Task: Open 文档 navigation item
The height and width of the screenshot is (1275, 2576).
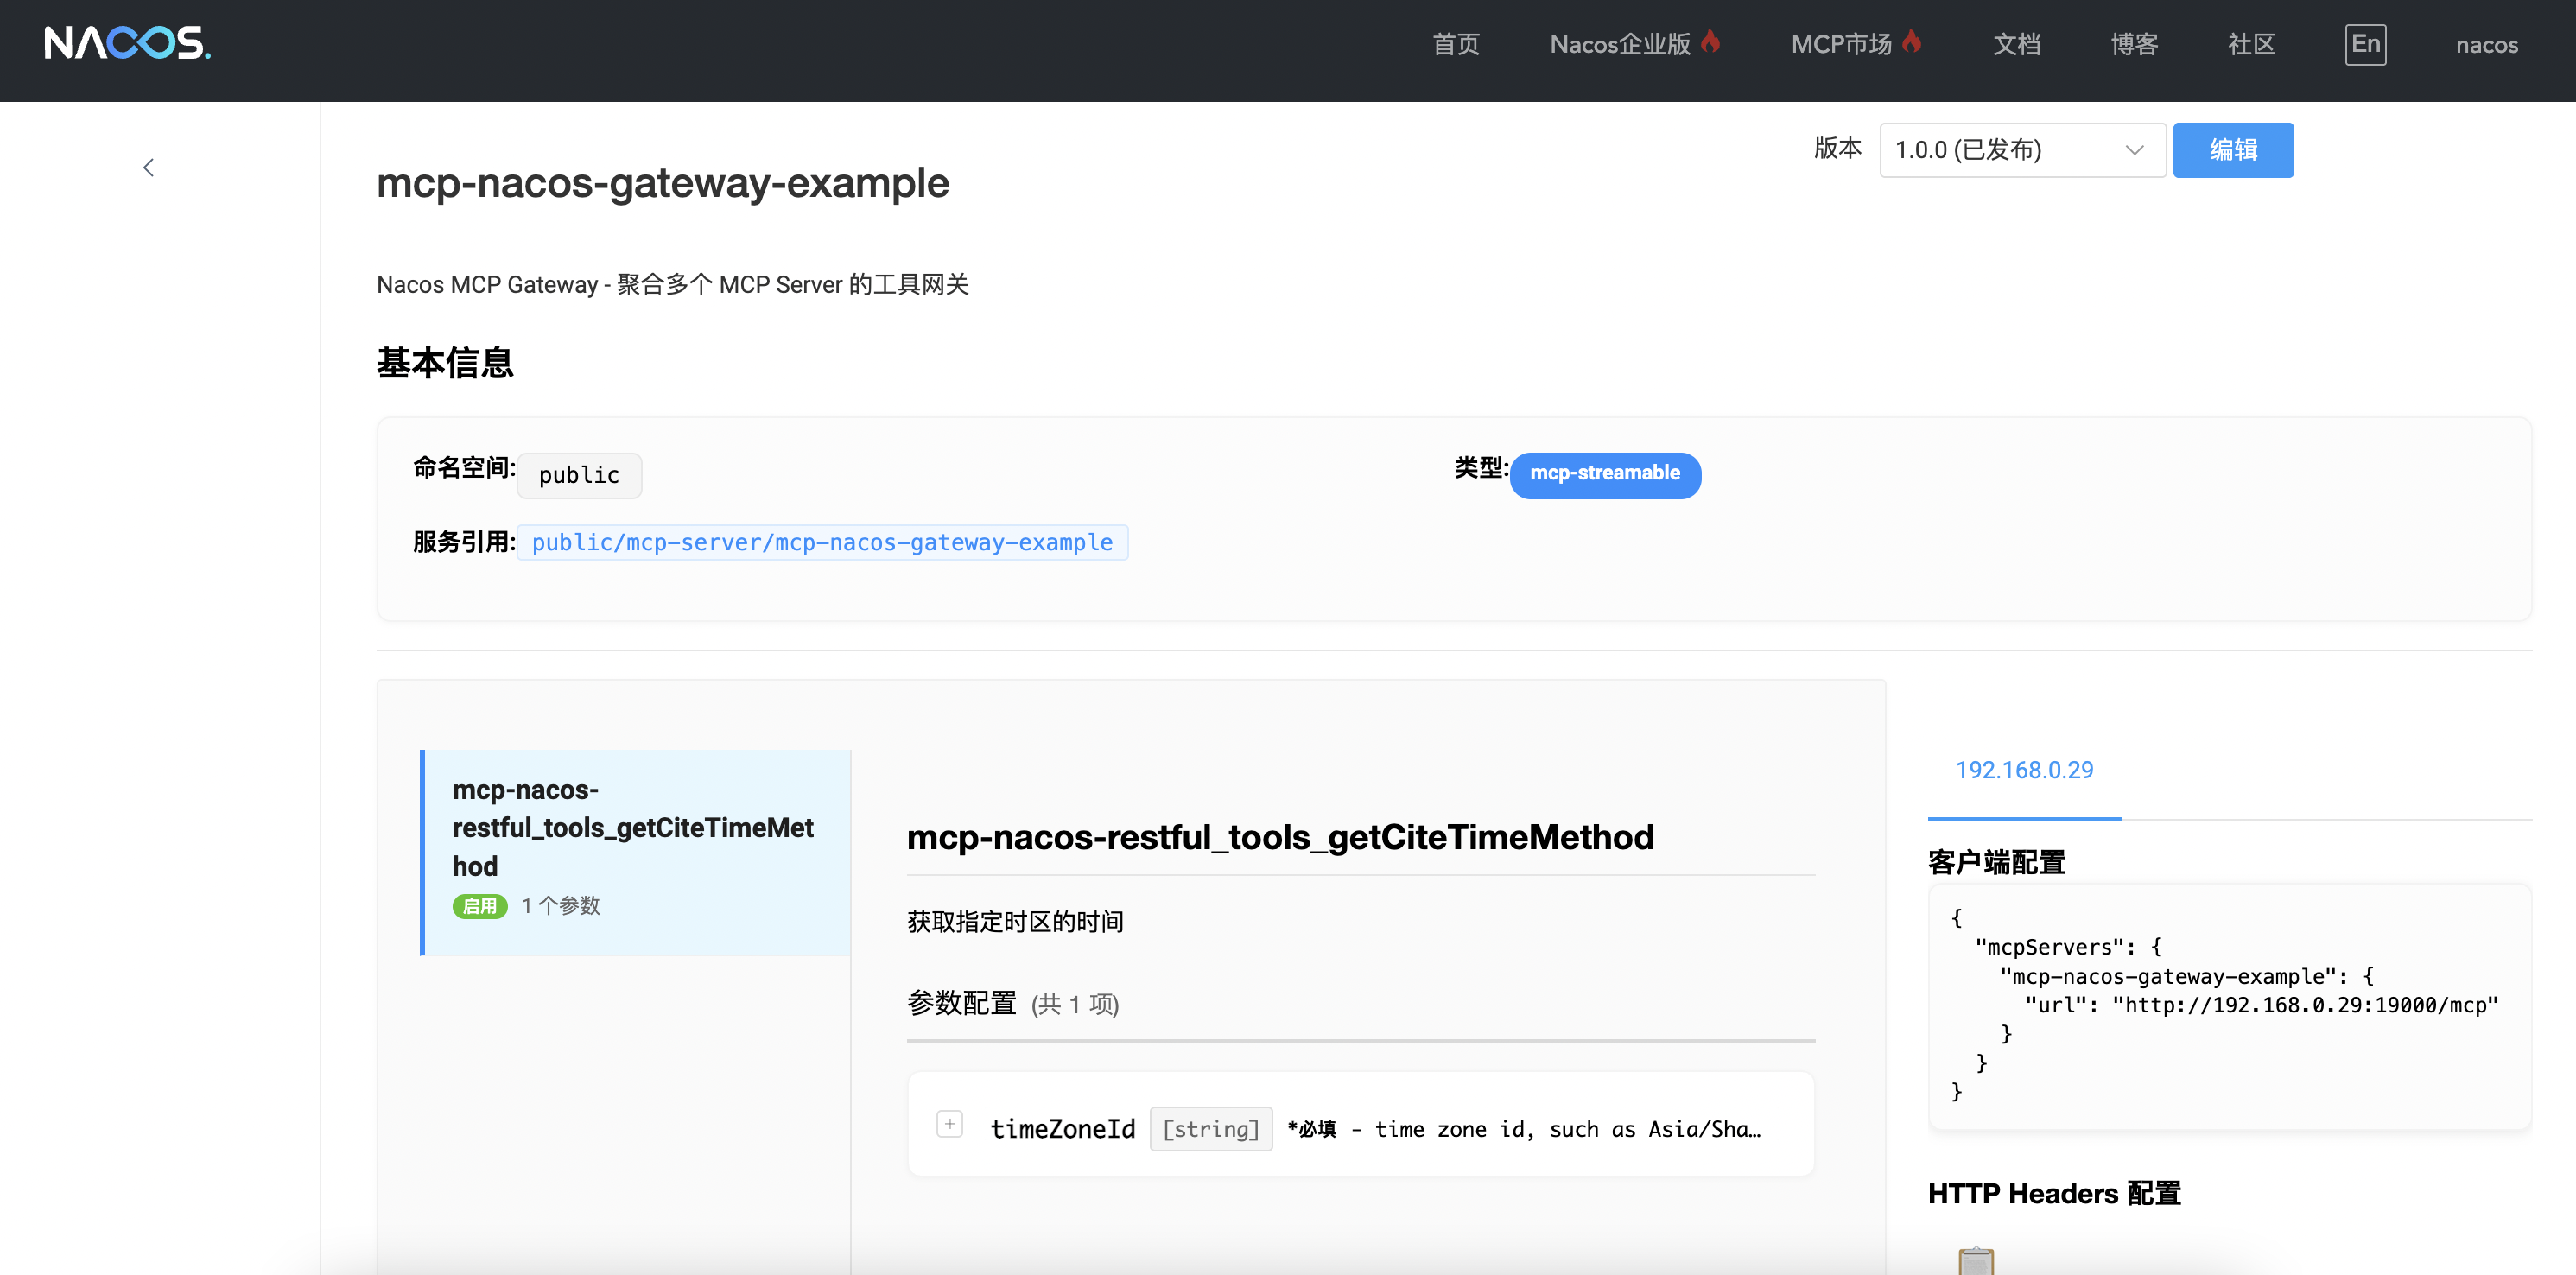Action: 2016,44
